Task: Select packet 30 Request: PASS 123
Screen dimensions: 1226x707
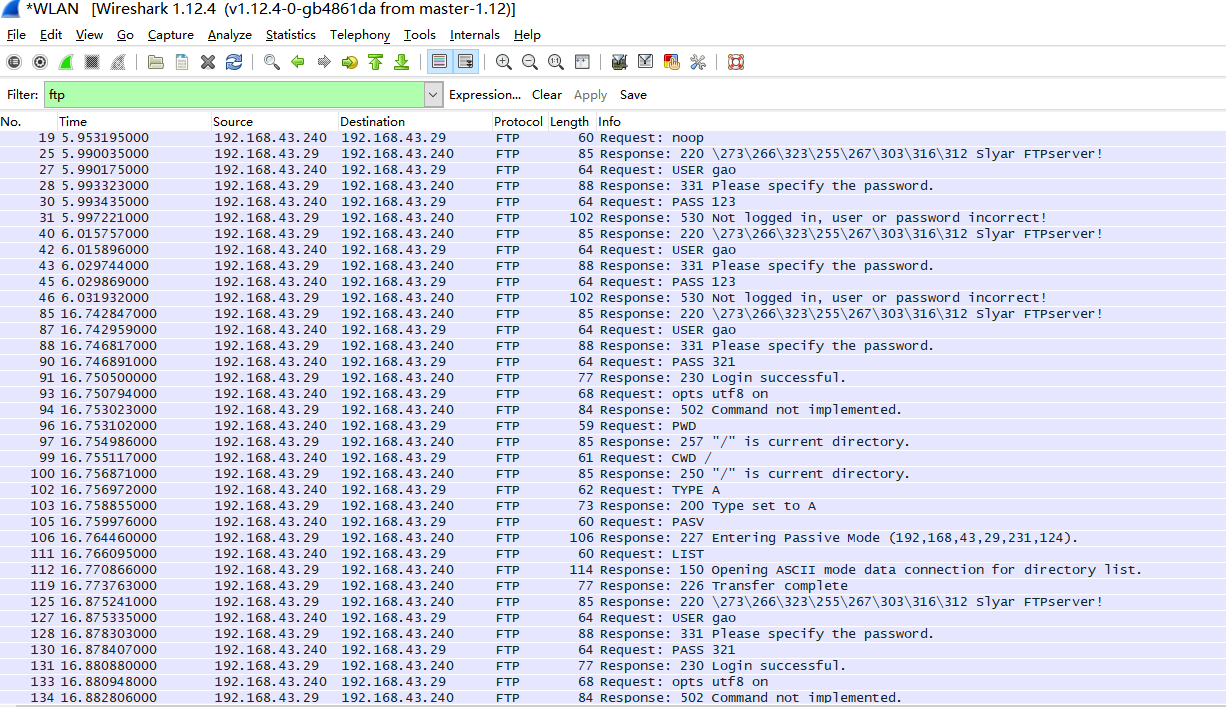Action: click(613, 202)
